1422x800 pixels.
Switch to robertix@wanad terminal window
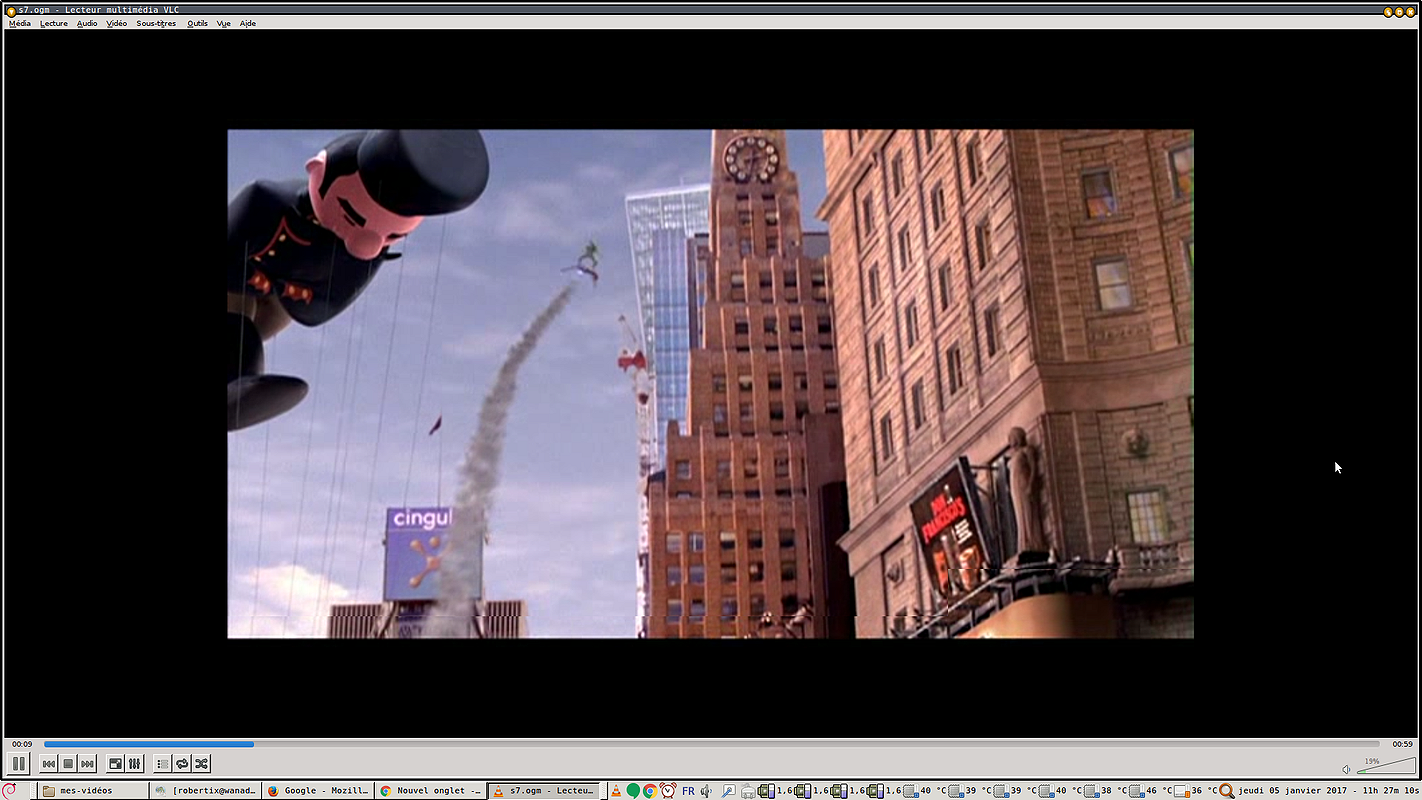206,791
